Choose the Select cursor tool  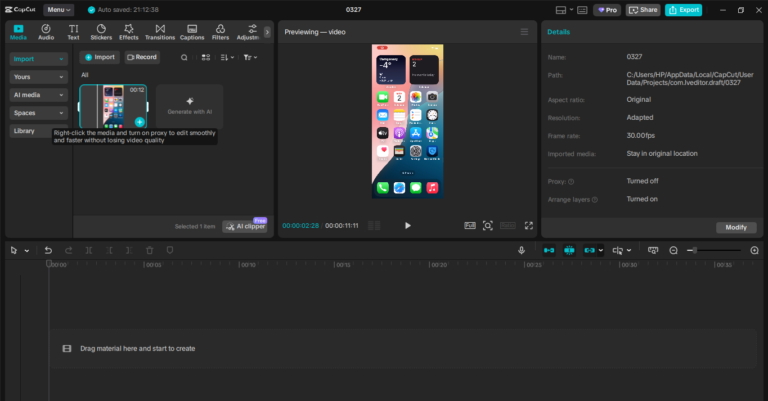pyautogui.click(x=14, y=251)
